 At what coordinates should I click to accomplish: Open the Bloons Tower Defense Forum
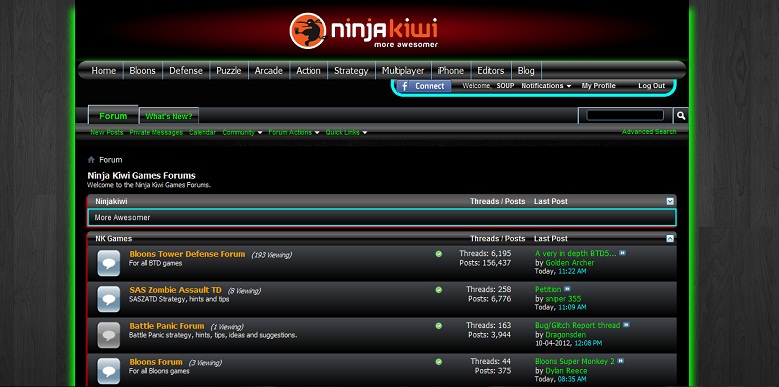tap(187, 254)
